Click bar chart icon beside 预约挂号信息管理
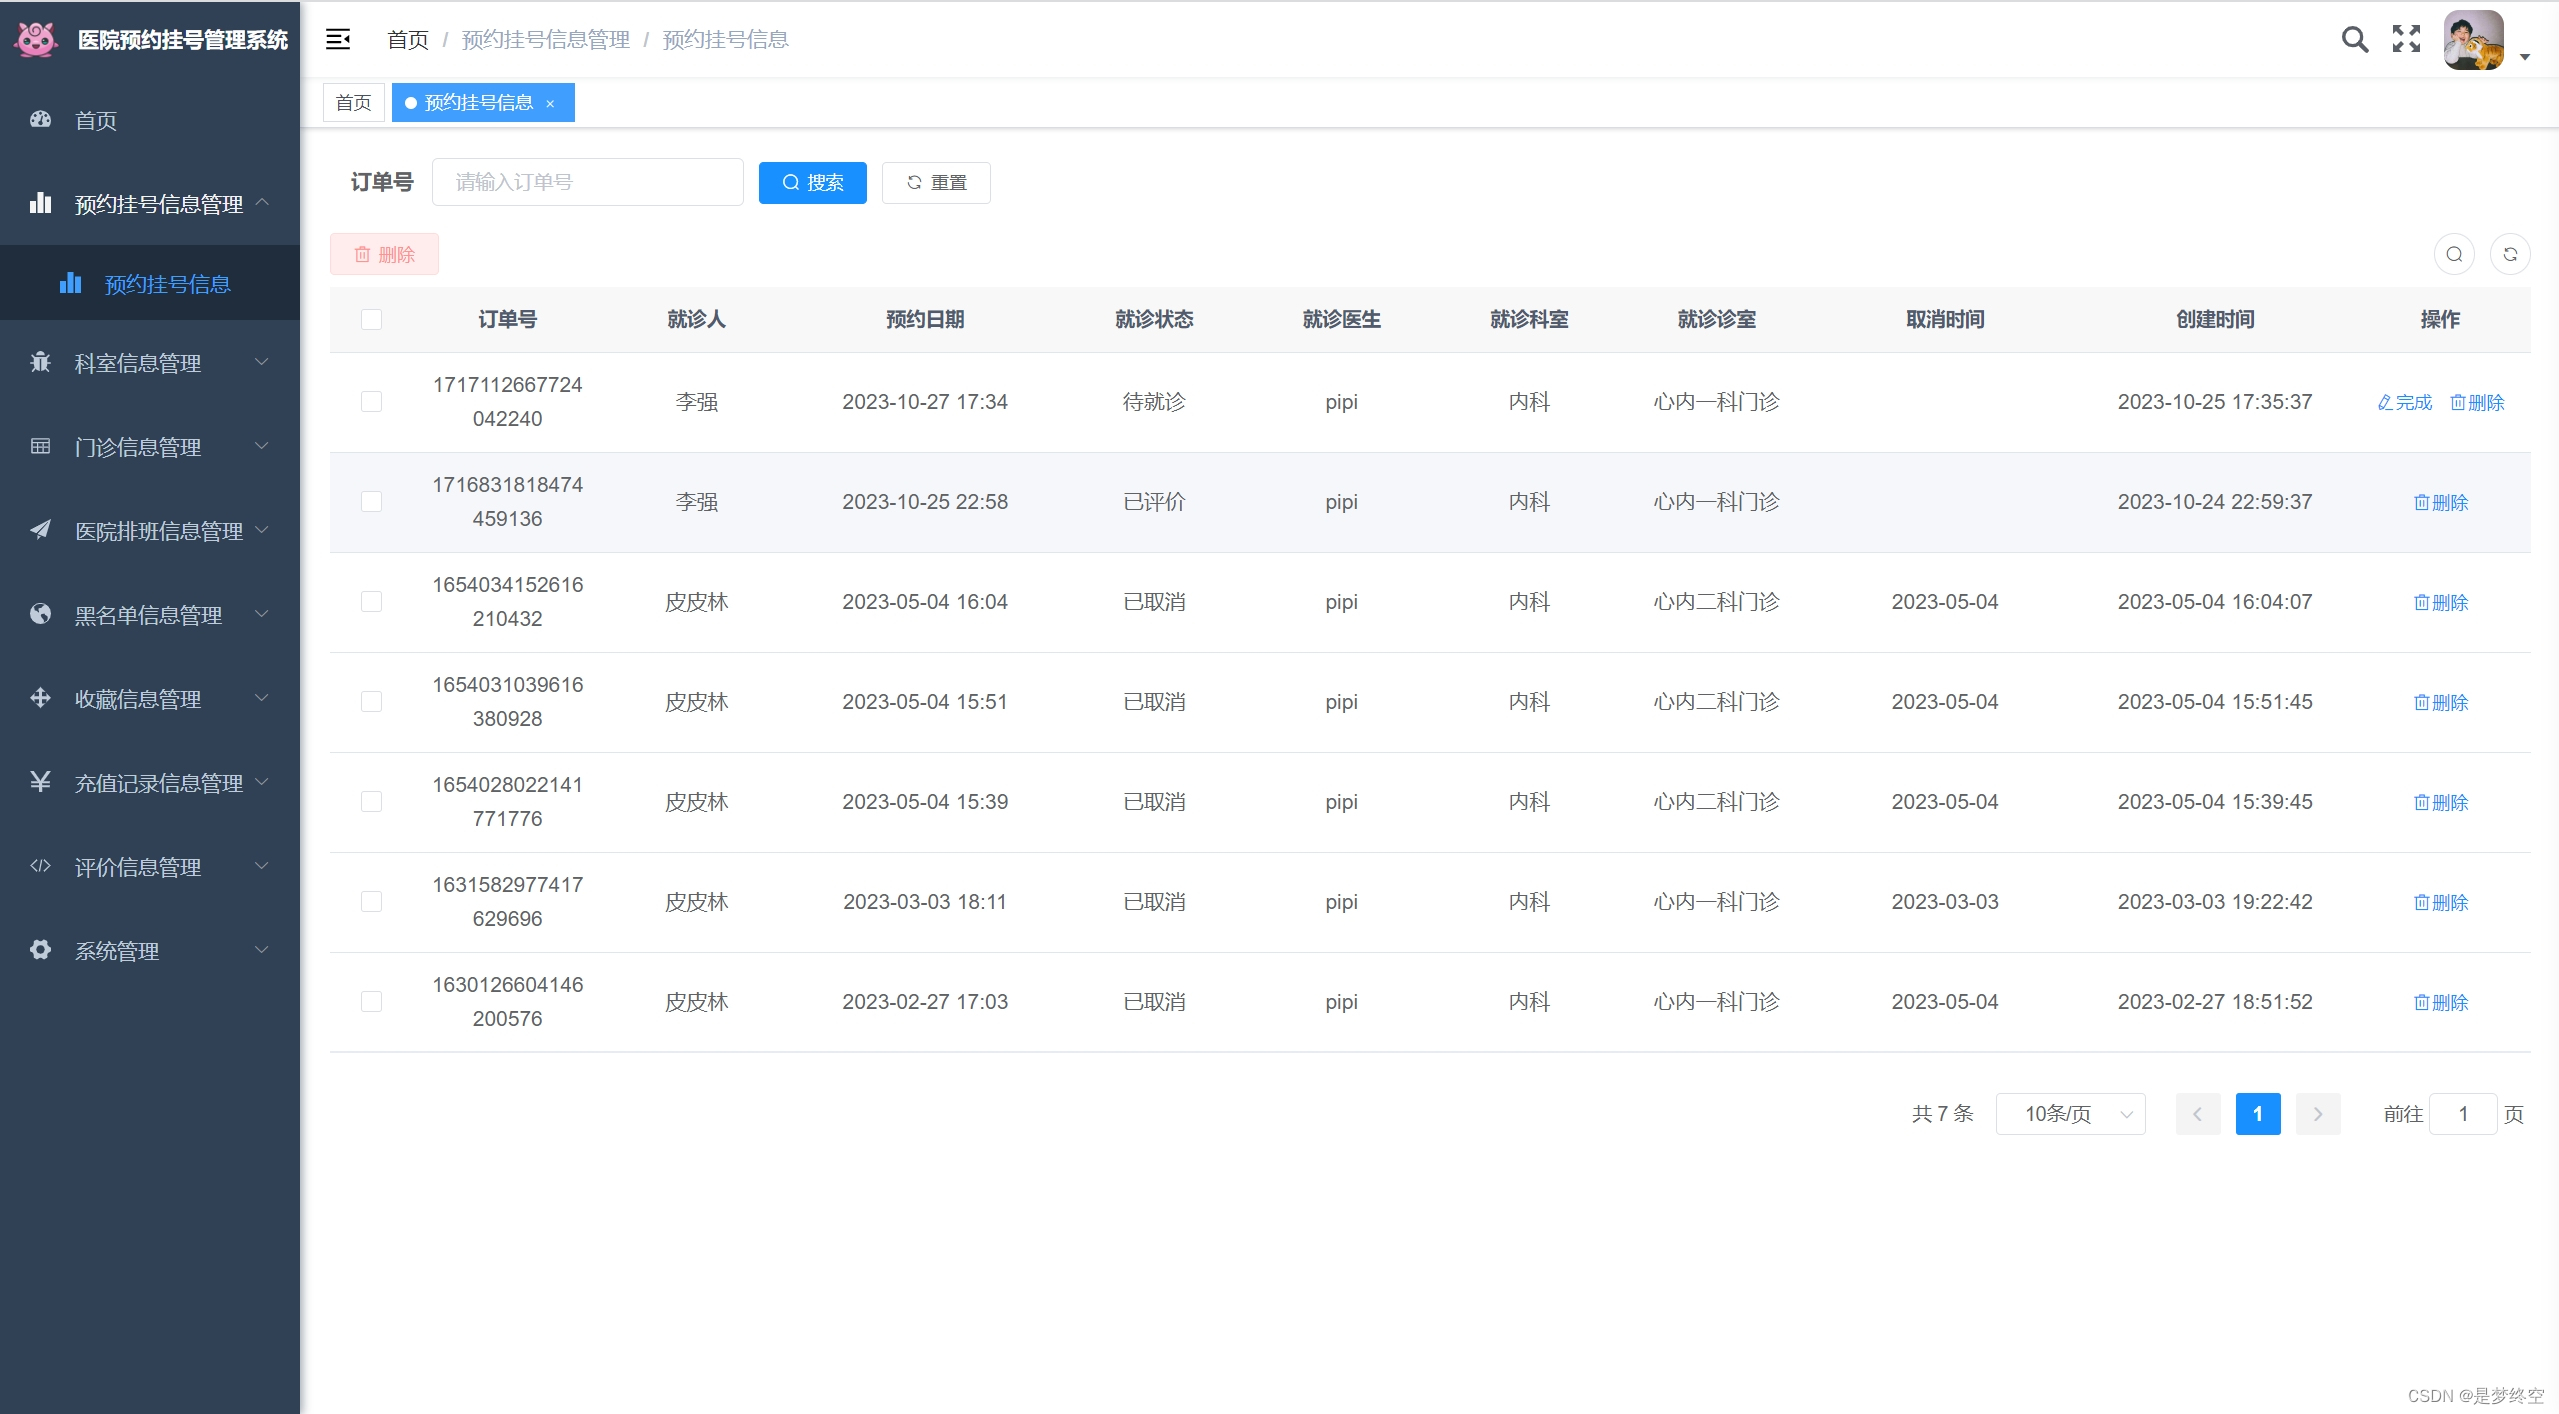This screenshot has height=1414, width=2559. coord(40,203)
